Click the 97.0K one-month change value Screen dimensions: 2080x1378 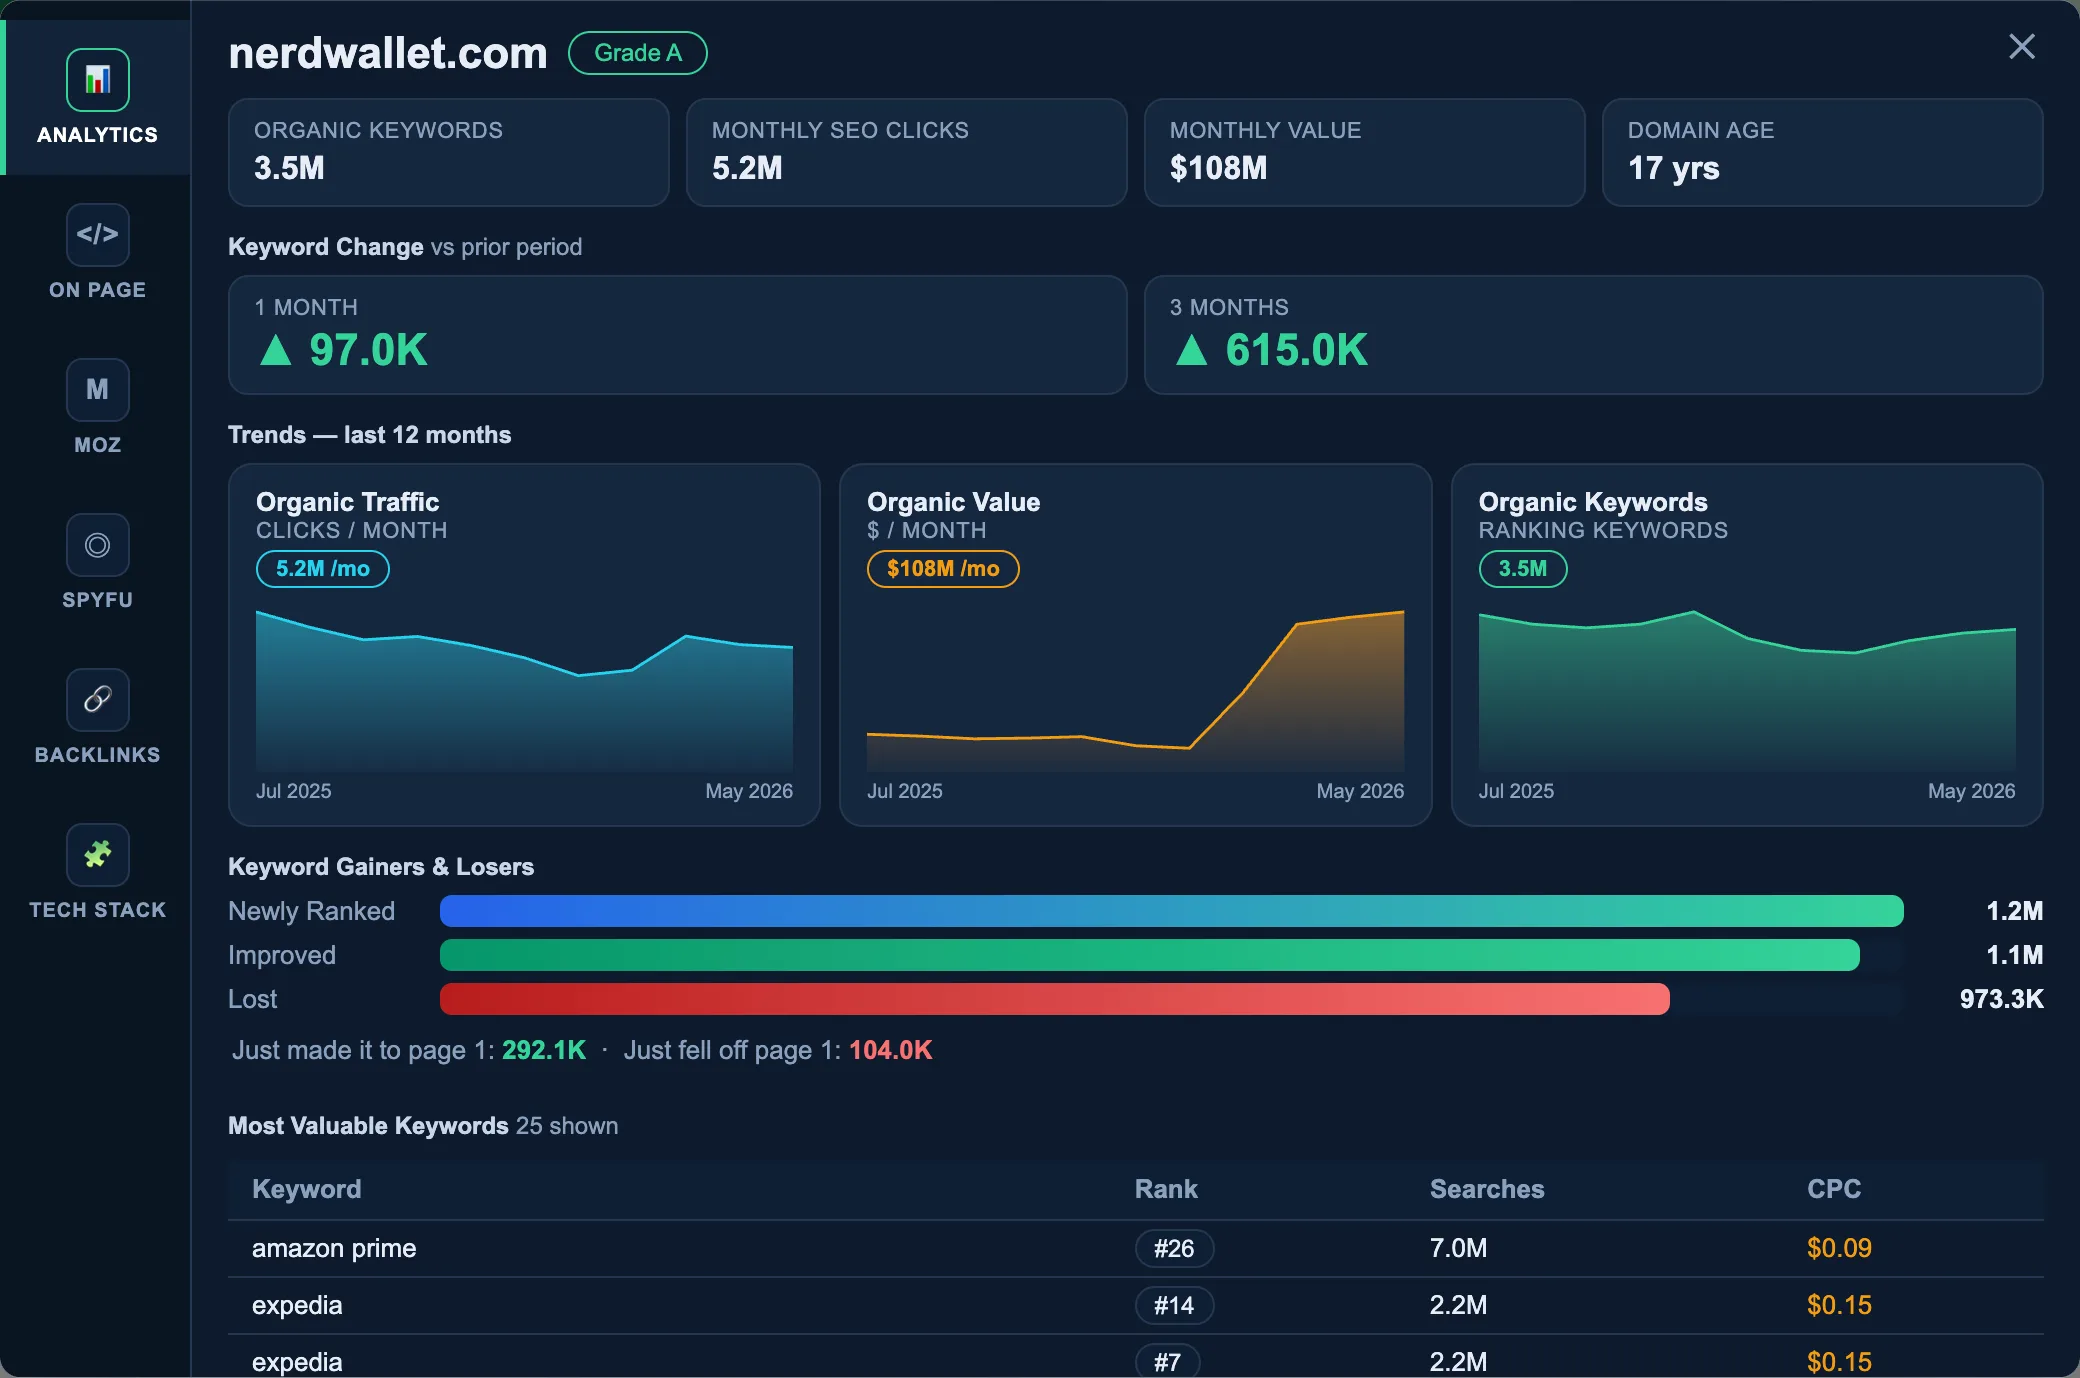(x=368, y=350)
